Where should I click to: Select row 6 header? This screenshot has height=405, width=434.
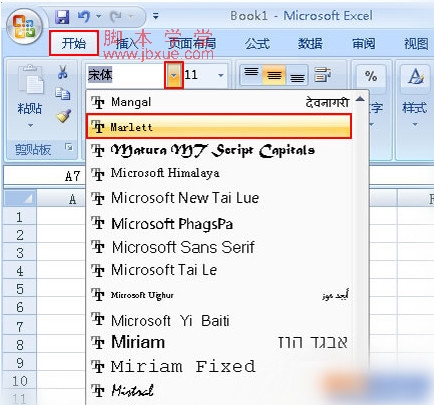[x=20, y=307]
